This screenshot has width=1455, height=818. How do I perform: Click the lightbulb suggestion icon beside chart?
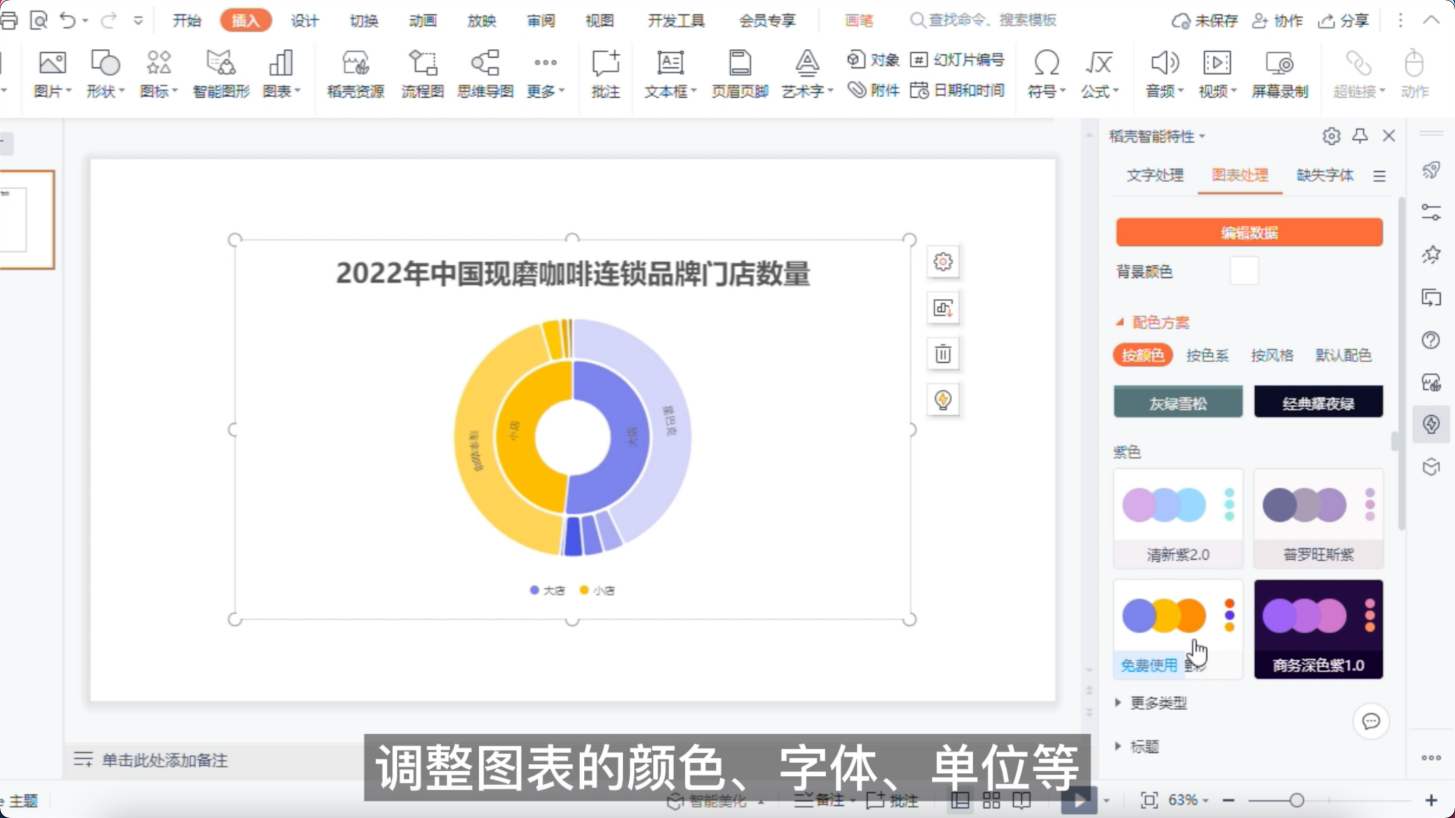coord(943,400)
